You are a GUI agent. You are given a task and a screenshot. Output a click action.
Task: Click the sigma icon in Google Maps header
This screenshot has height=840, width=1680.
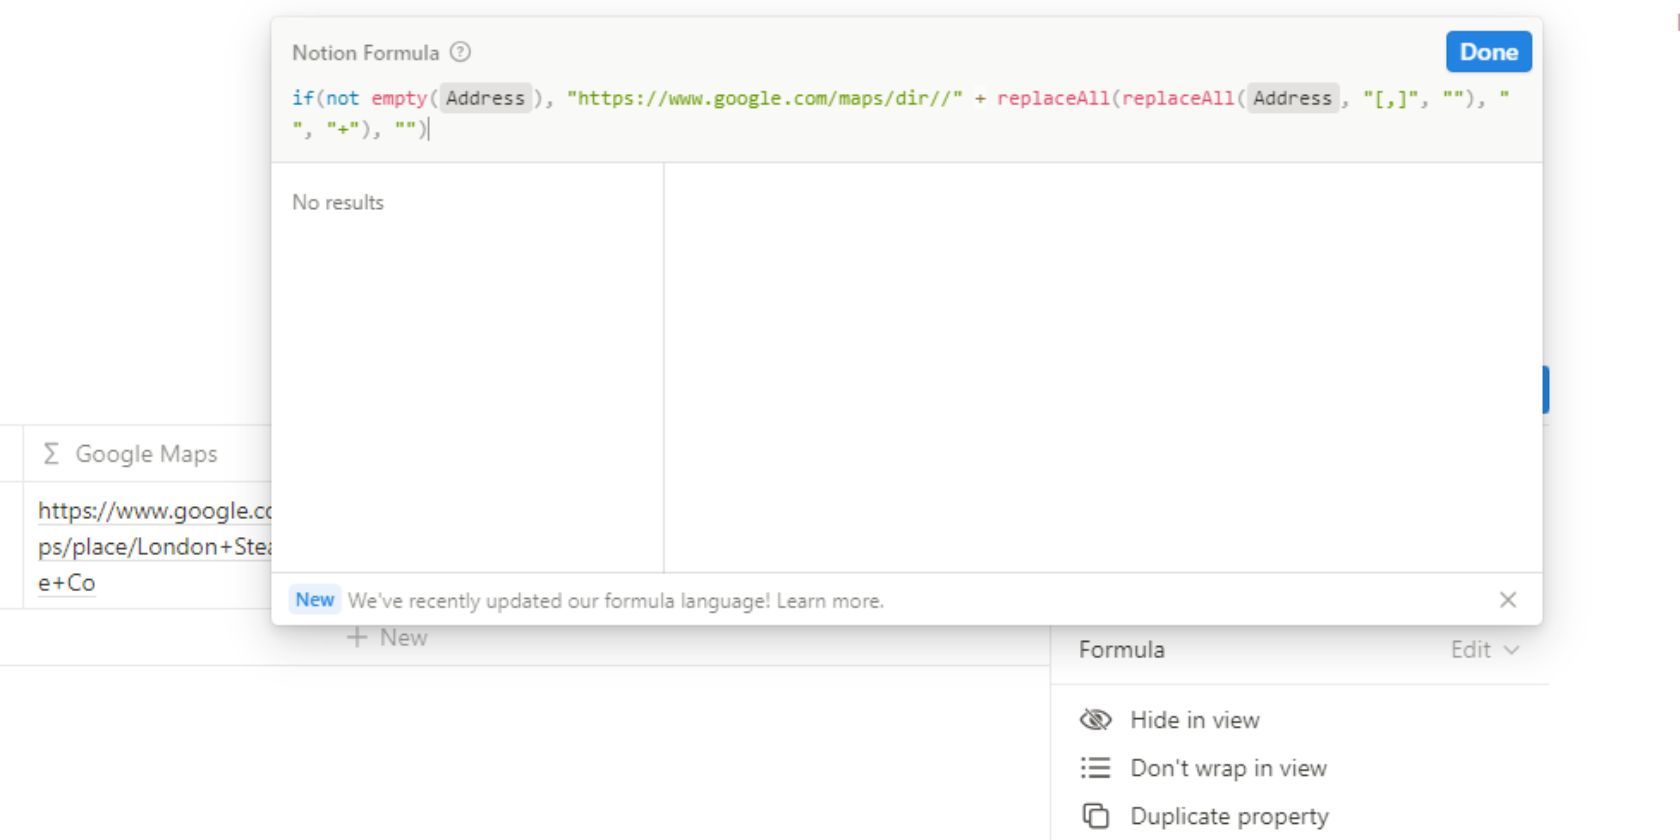[x=51, y=454]
